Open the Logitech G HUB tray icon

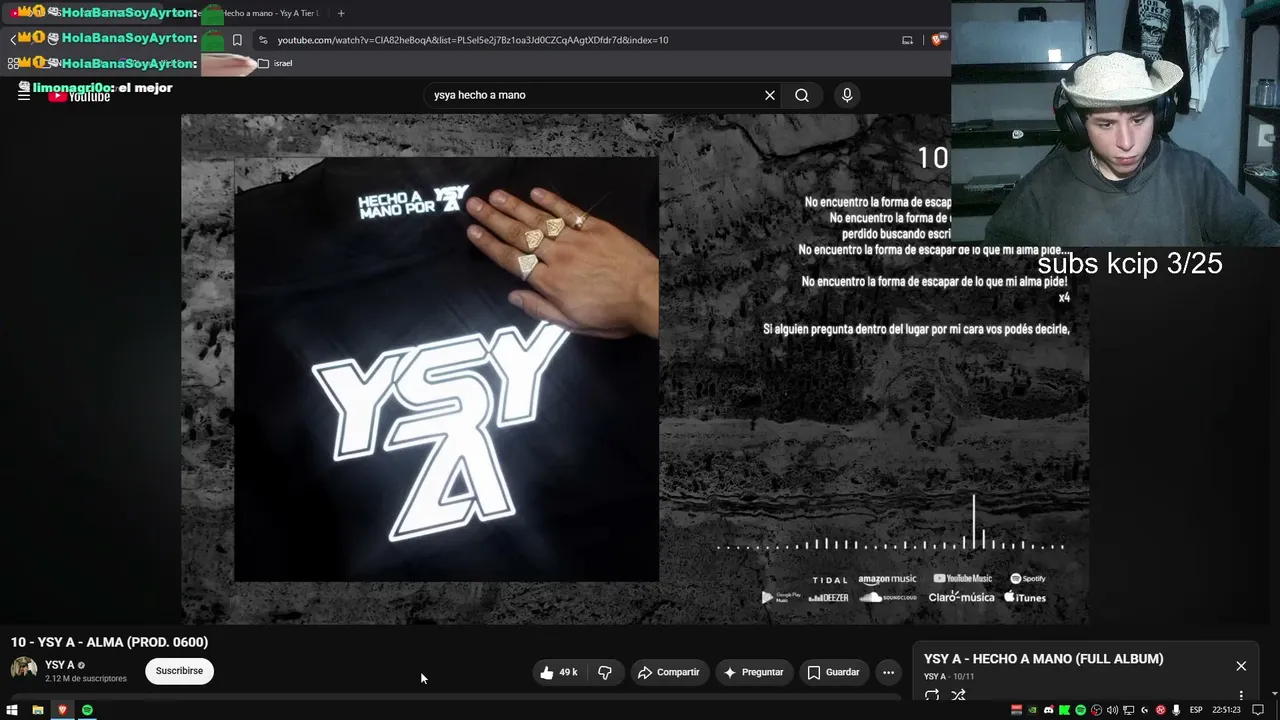[x=1144, y=710]
